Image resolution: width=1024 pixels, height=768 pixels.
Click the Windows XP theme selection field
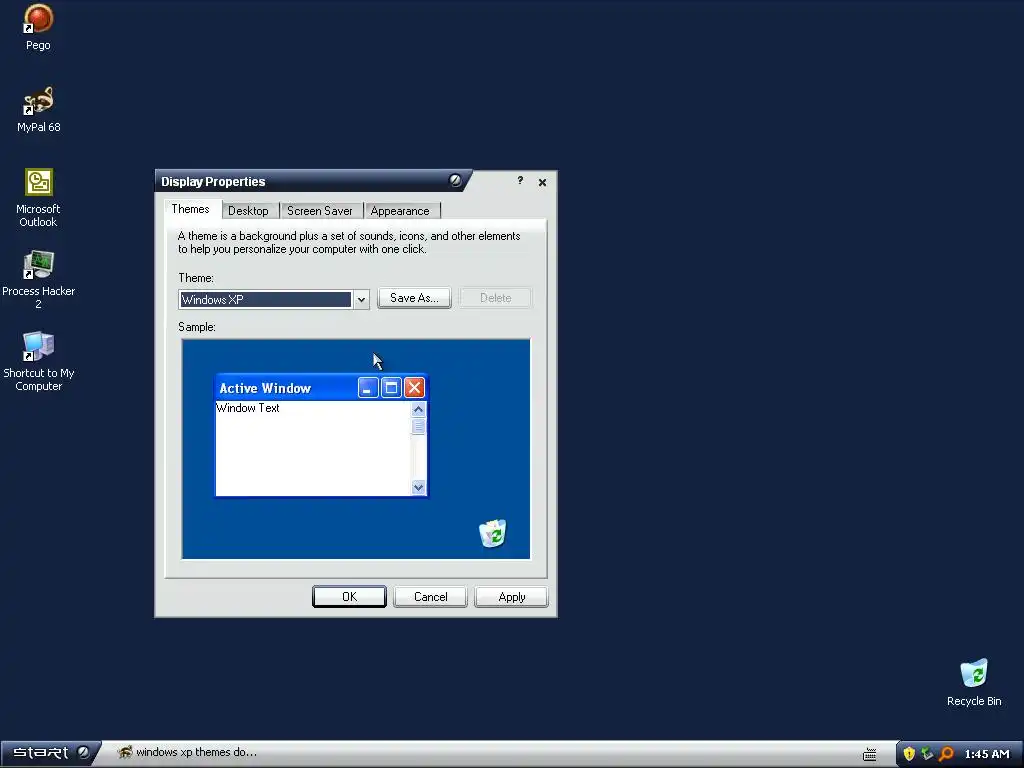265,300
